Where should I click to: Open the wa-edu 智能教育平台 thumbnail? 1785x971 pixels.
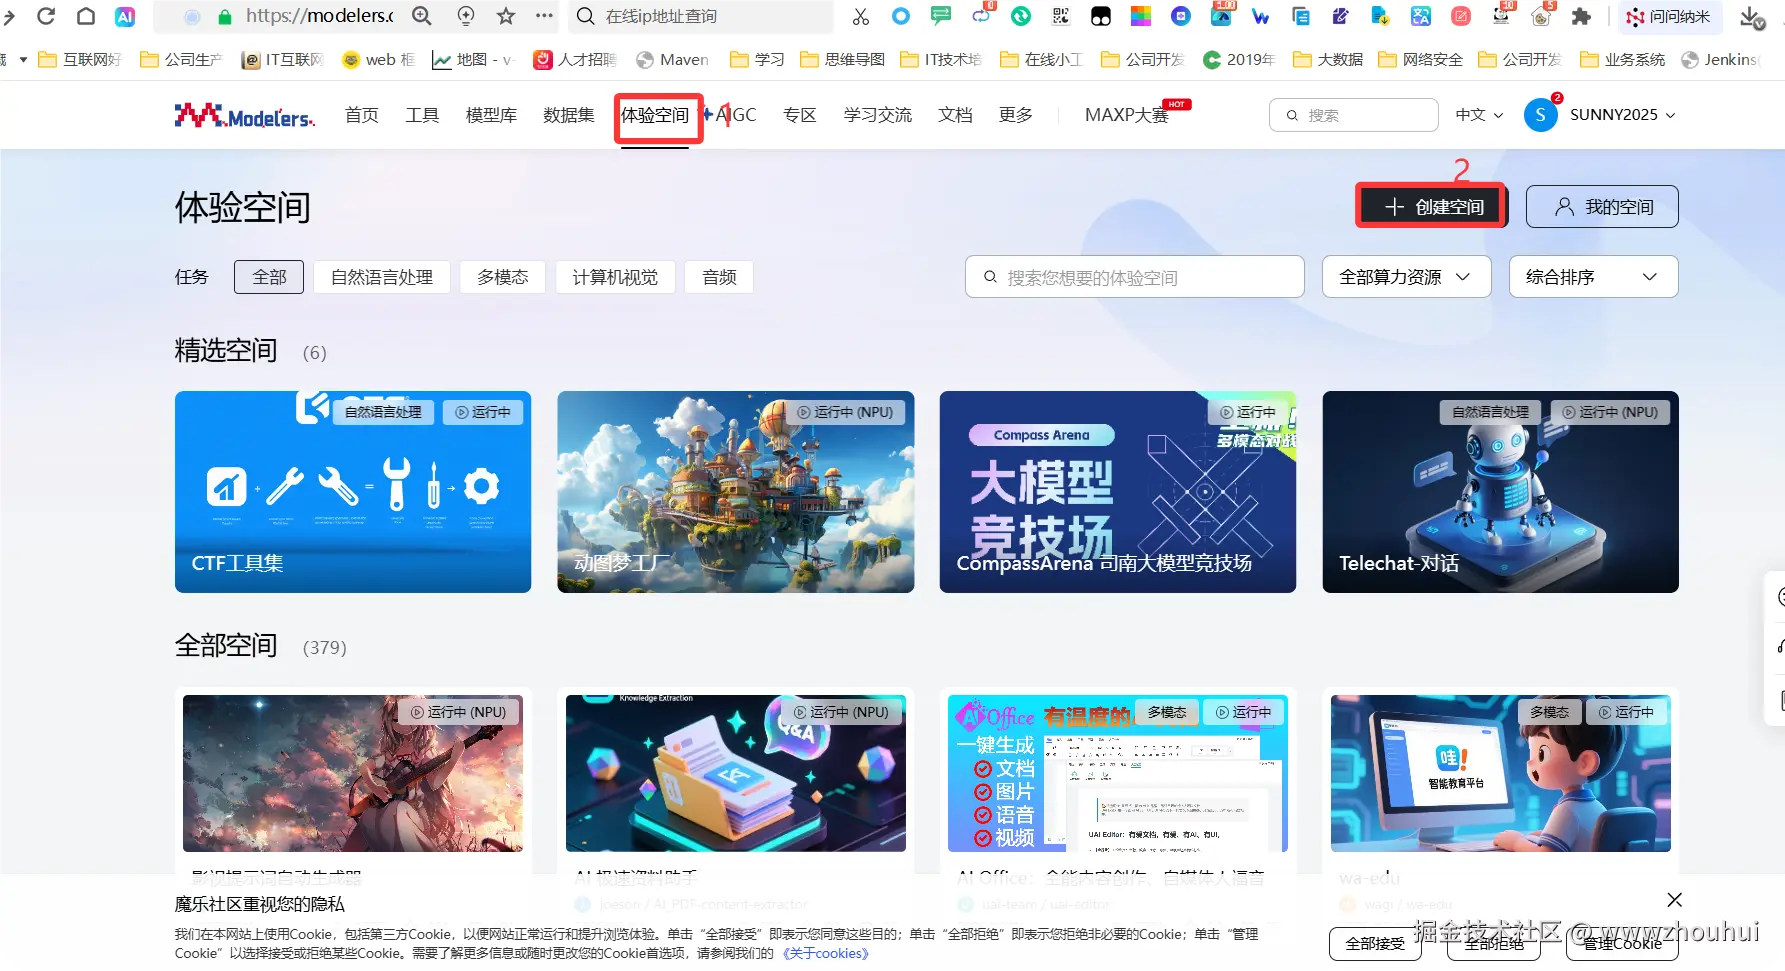tap(1501, 773)
